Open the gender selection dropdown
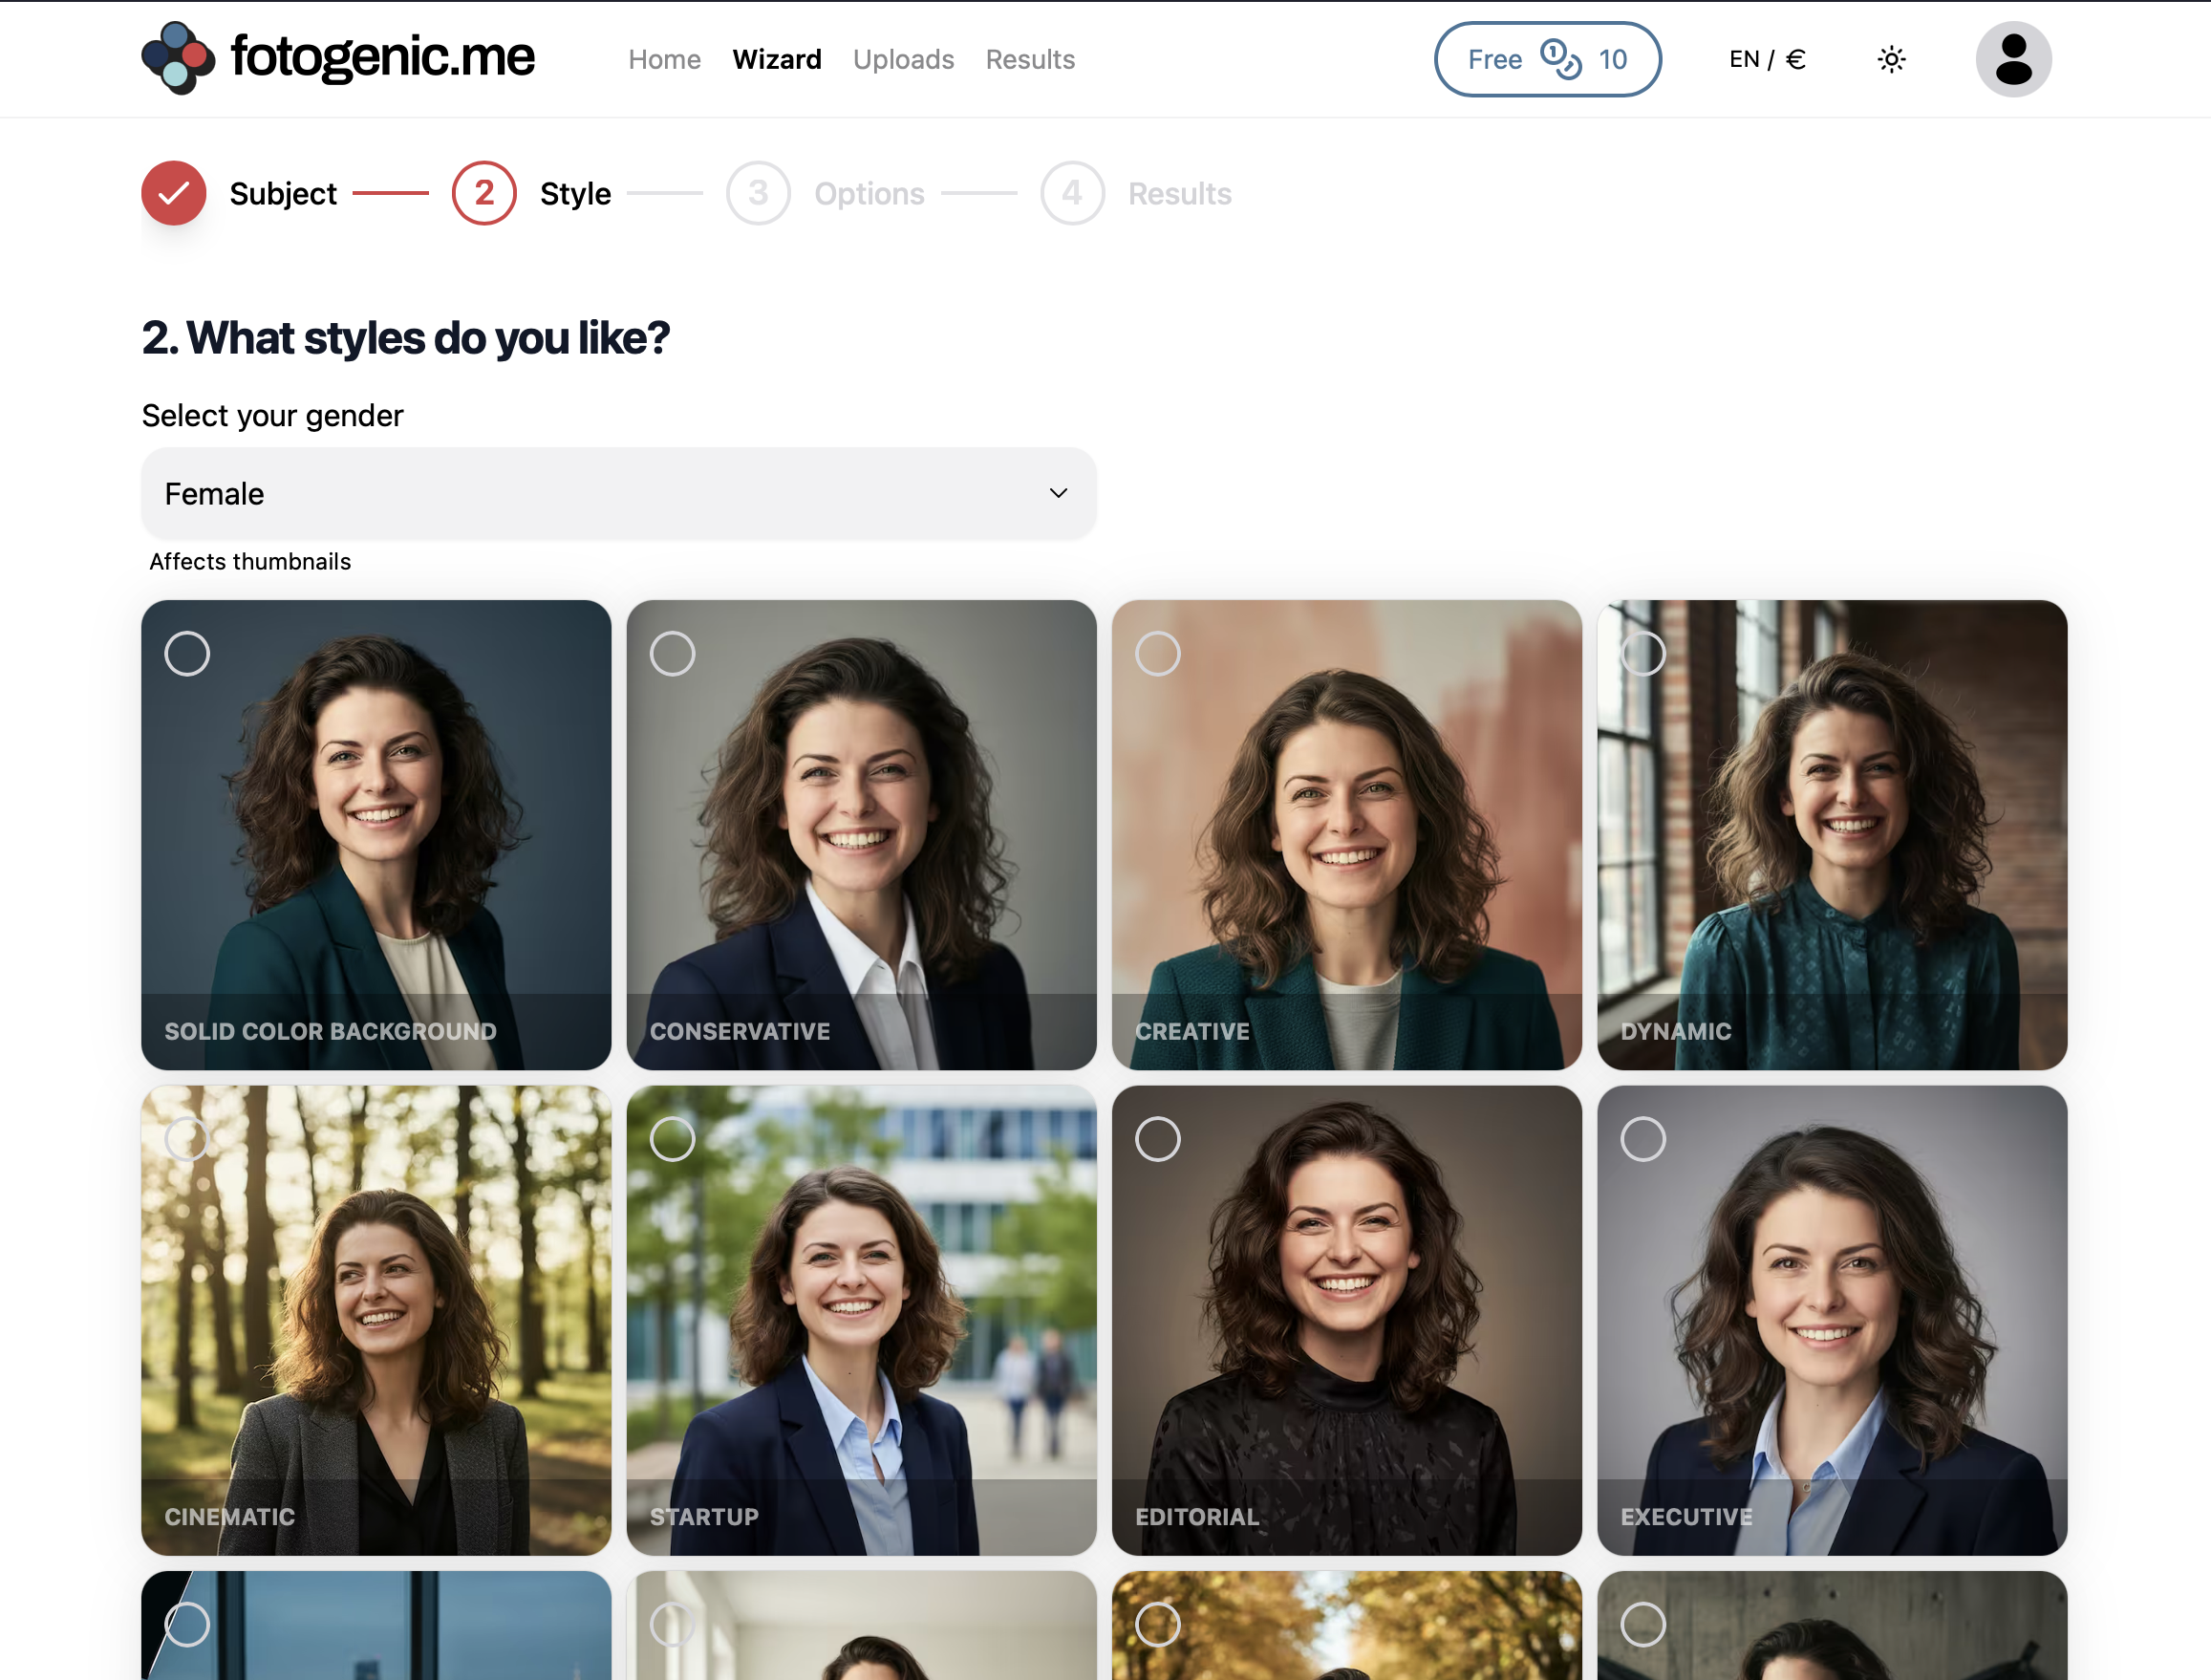This screenshot has width=2211, height=1680. click(619, 492)
